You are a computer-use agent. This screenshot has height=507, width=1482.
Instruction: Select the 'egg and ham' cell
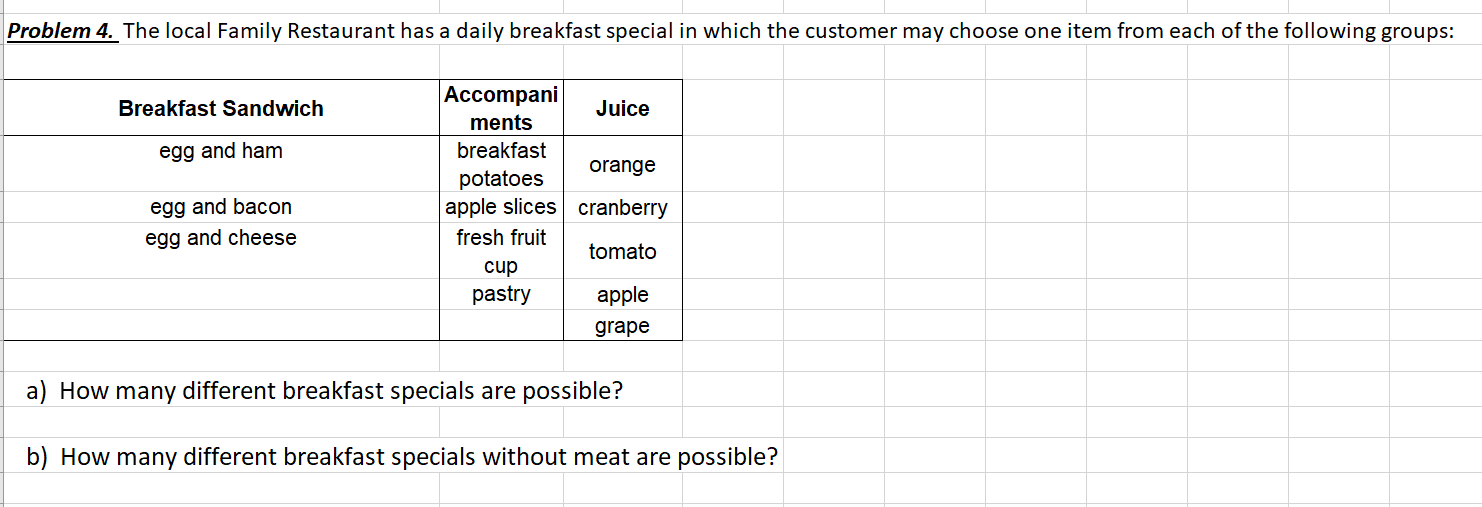(221, 151)
